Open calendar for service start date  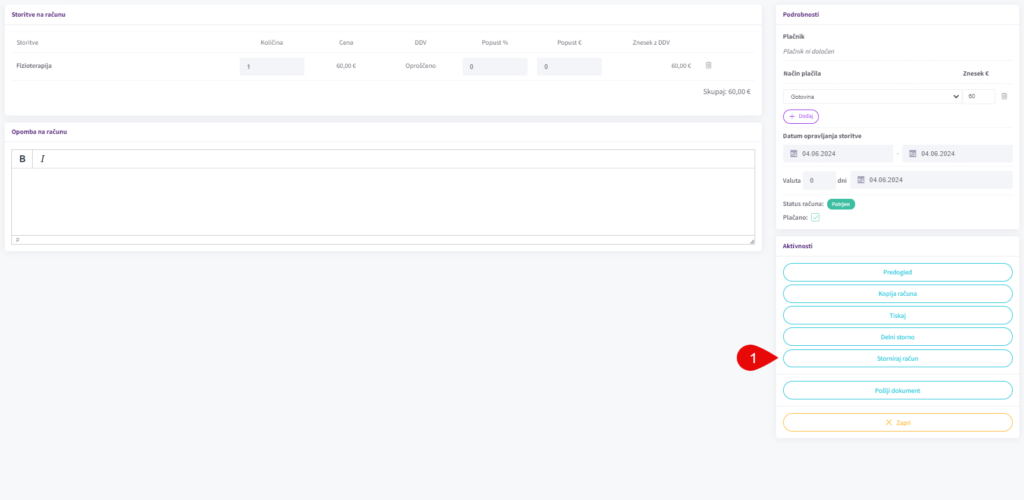[794, 154]
